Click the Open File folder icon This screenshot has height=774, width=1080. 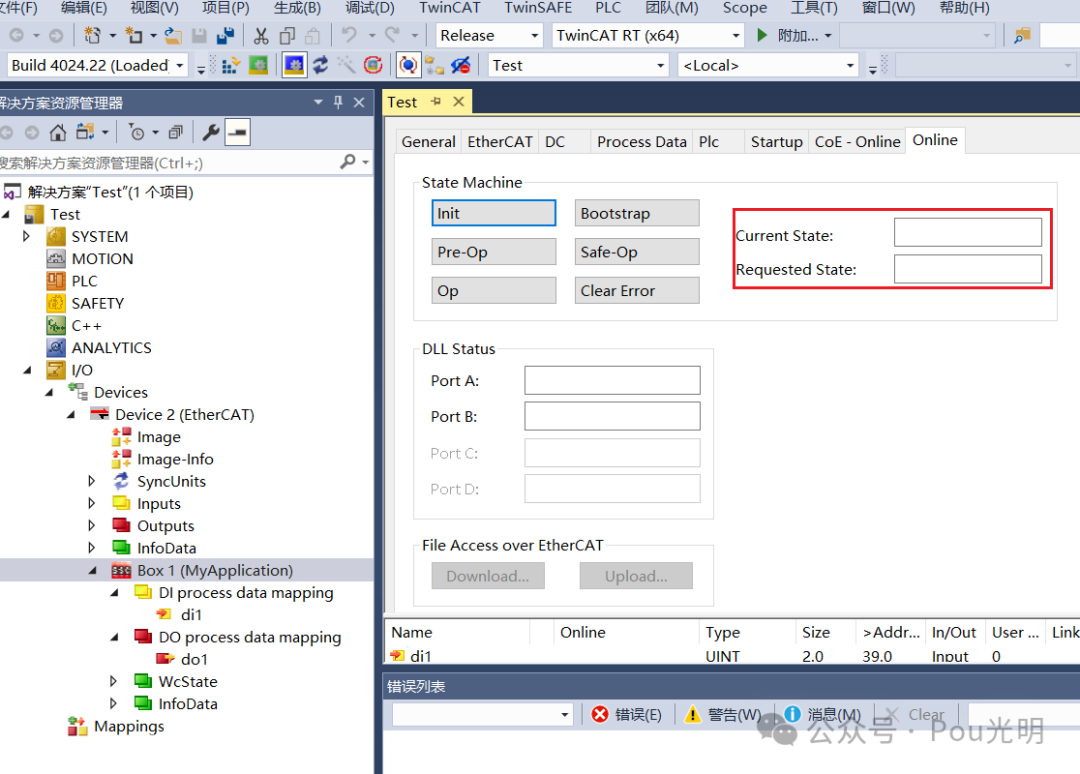[173, 35]
